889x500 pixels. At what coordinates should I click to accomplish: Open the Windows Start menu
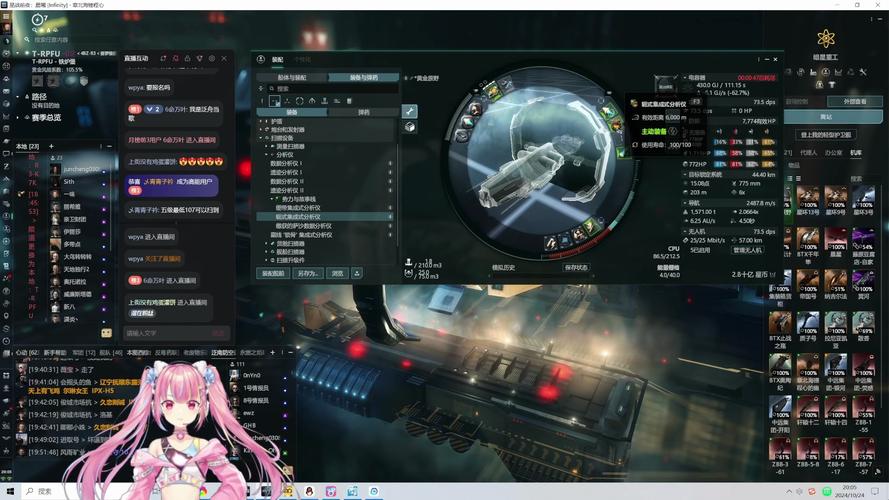tap(10, 491)
